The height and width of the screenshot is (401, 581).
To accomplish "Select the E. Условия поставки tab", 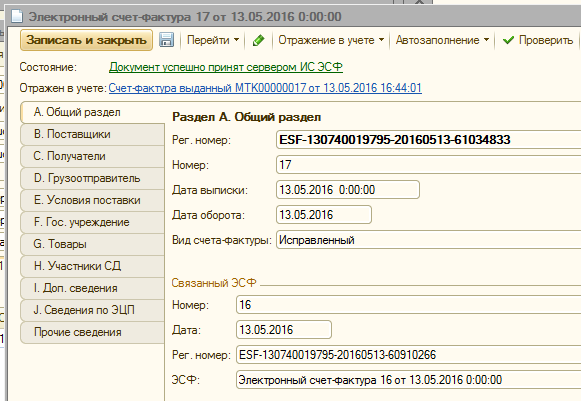I will pyautogui.click(x=93, y=200).
